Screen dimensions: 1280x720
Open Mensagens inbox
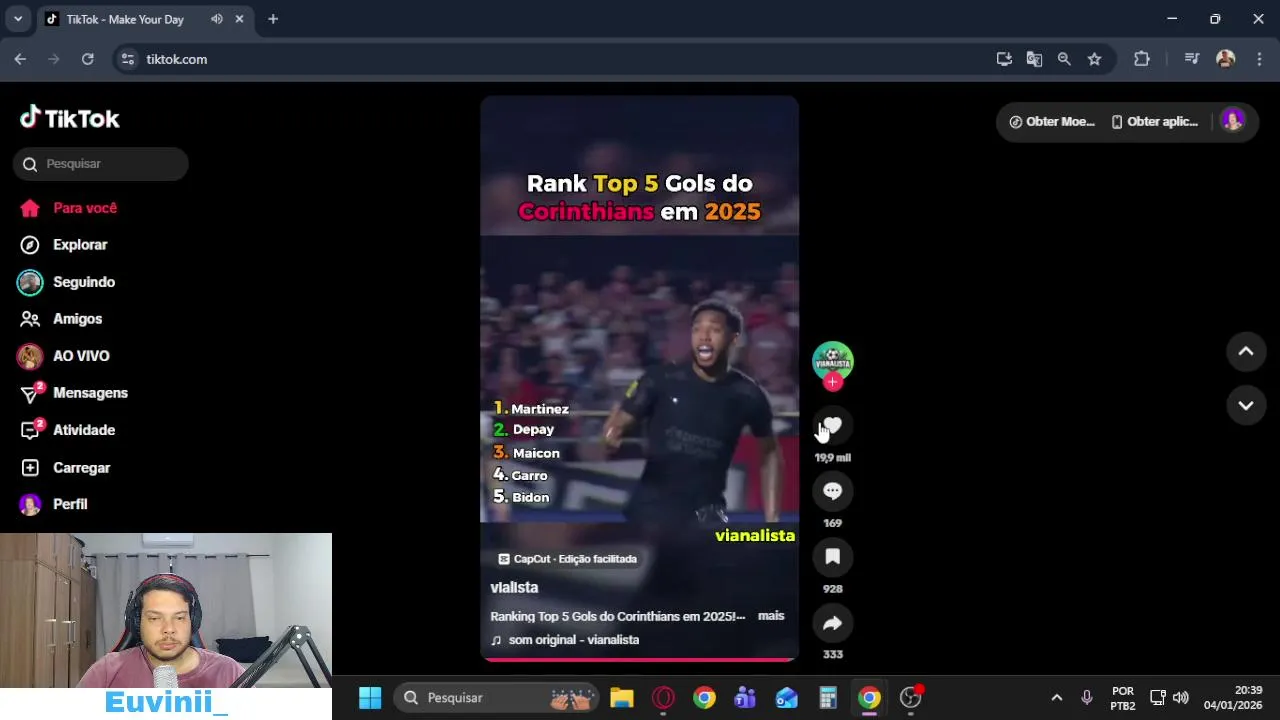(x=73, y=393)
